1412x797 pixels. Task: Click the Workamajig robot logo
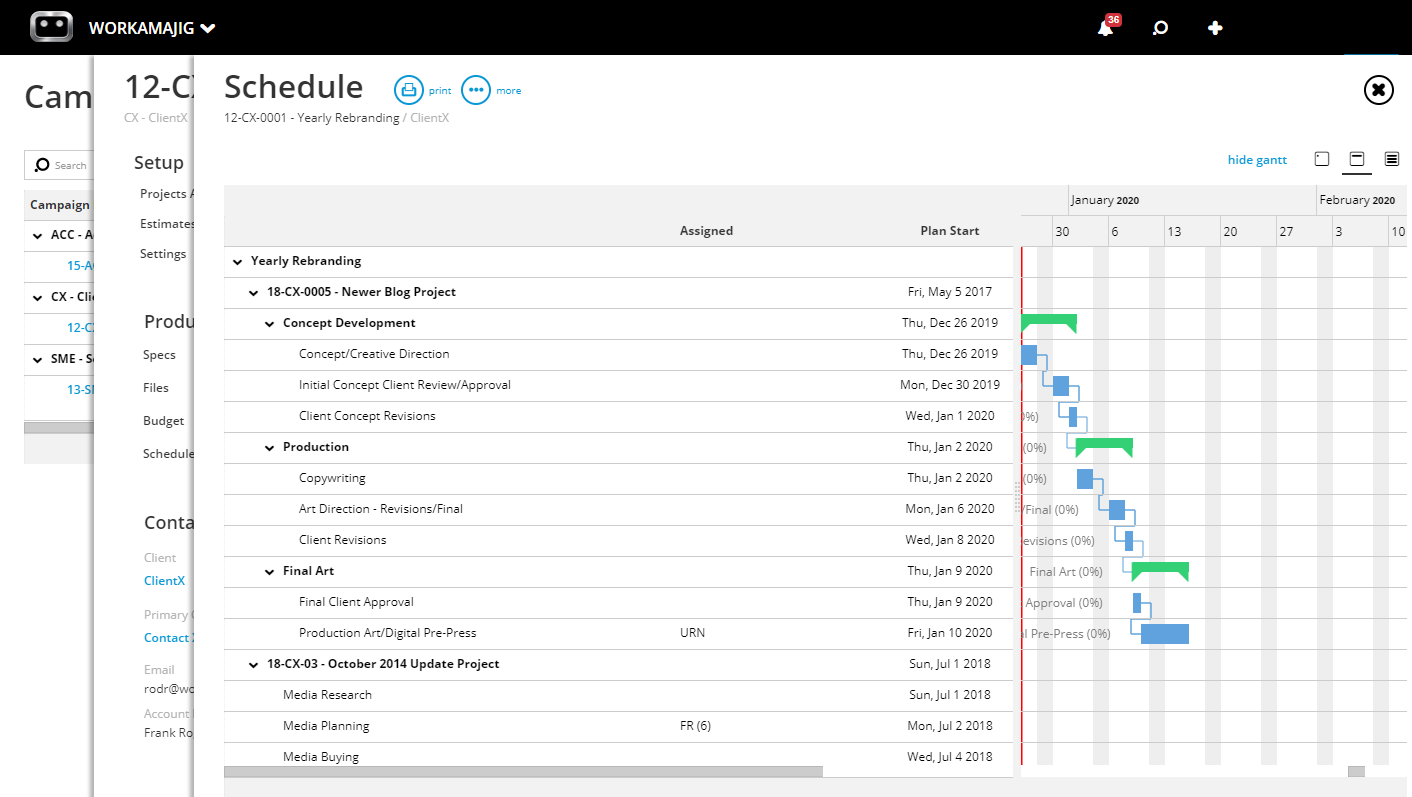50,27
